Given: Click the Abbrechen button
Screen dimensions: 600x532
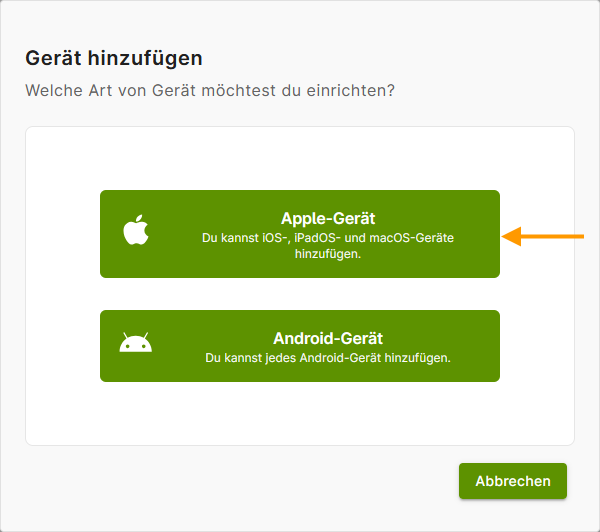Looking at the screenshot, I should click(513, 481).
